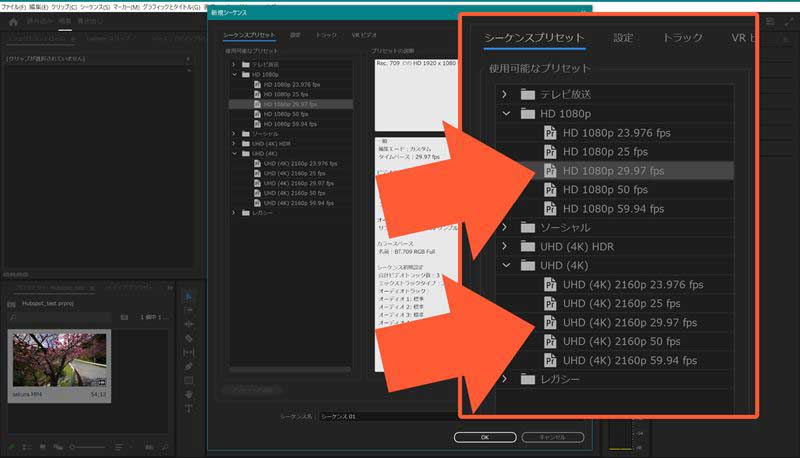Select the Ripple Edit tool
Screen dimensions: 800x458
pos(188,324)
